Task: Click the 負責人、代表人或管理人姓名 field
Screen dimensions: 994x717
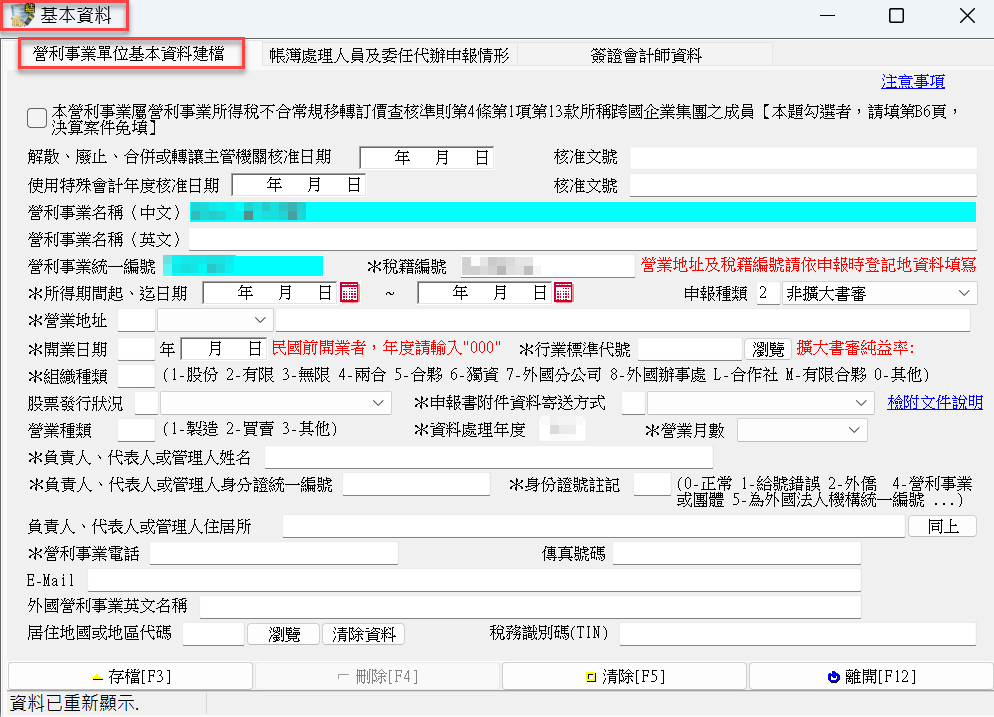Action: [489, 457]
